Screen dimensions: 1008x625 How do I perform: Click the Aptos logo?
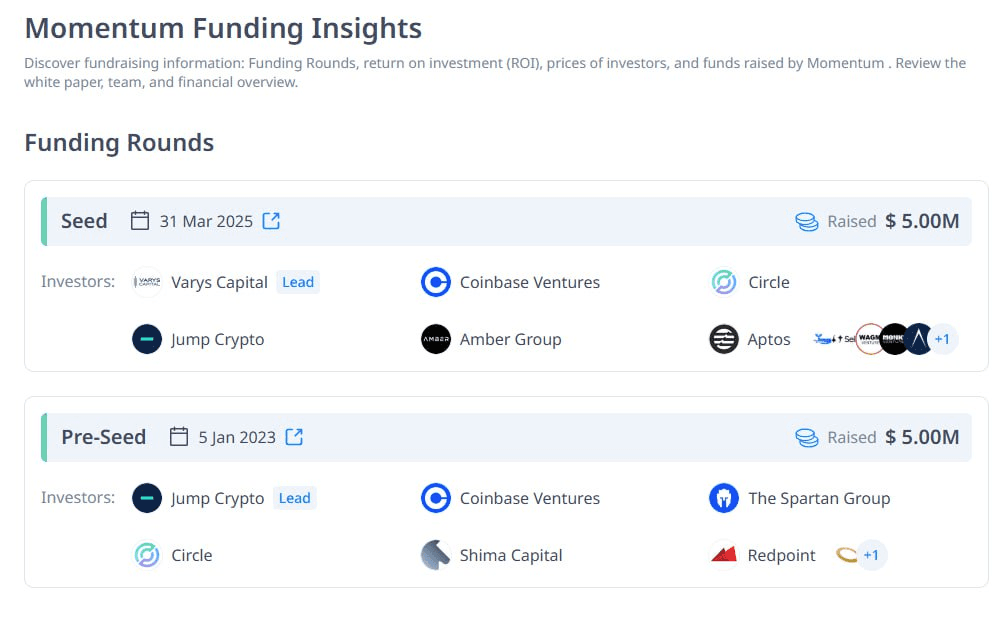click(724, 339)
